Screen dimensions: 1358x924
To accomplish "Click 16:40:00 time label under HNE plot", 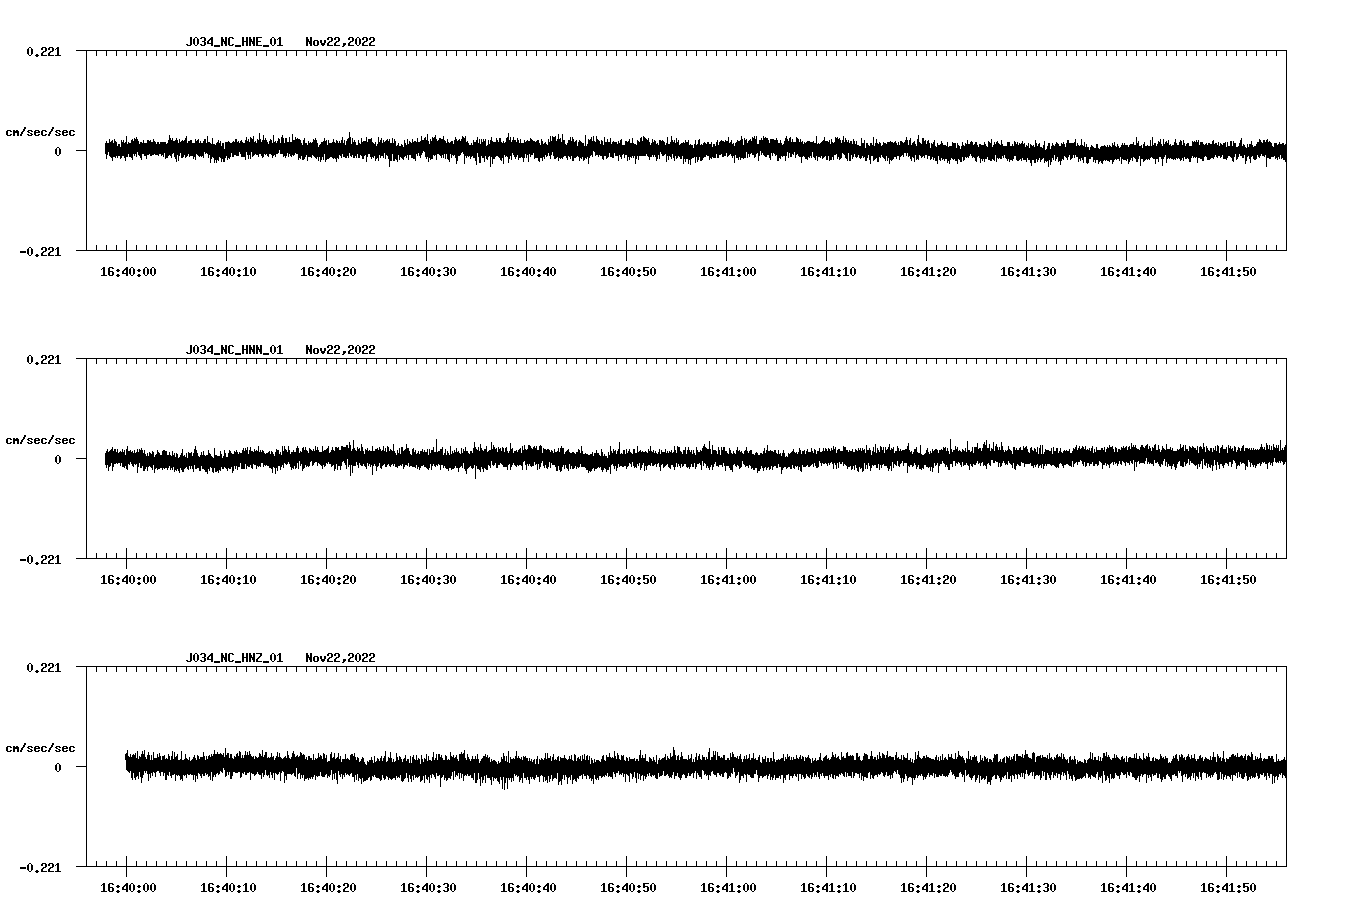I will point(128,272).
